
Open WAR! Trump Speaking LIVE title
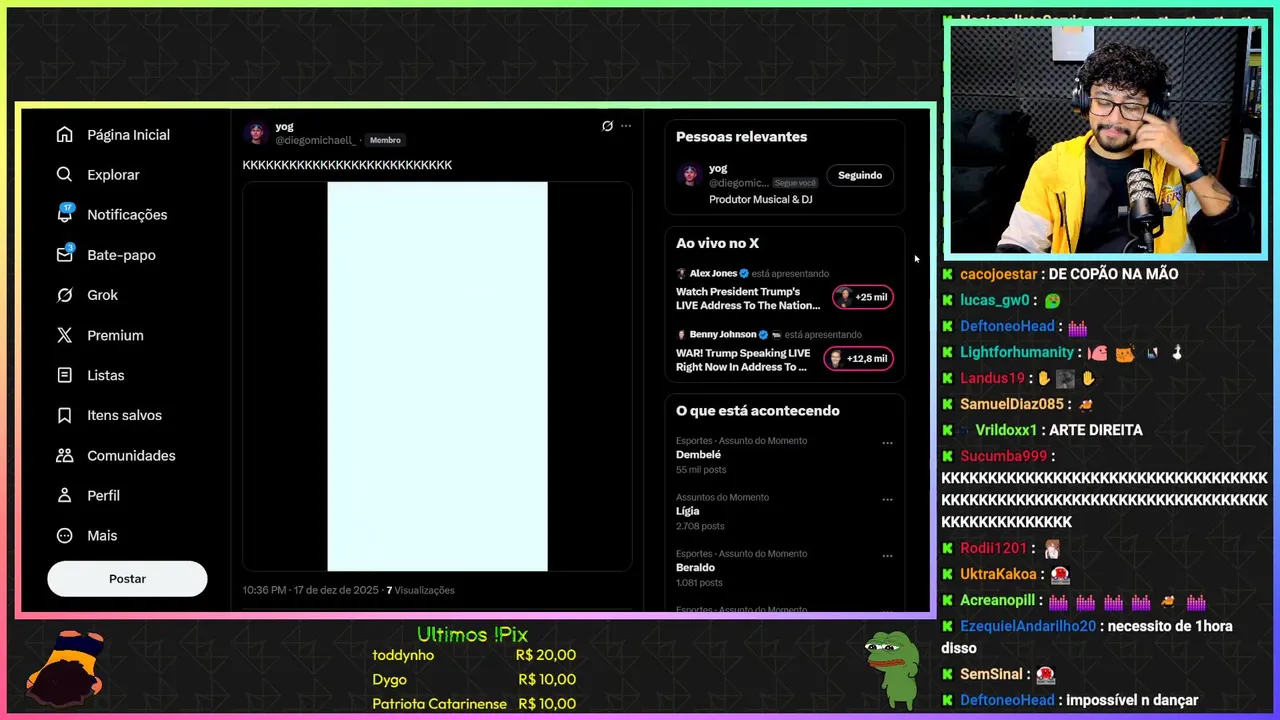click(x=743, y=360)
